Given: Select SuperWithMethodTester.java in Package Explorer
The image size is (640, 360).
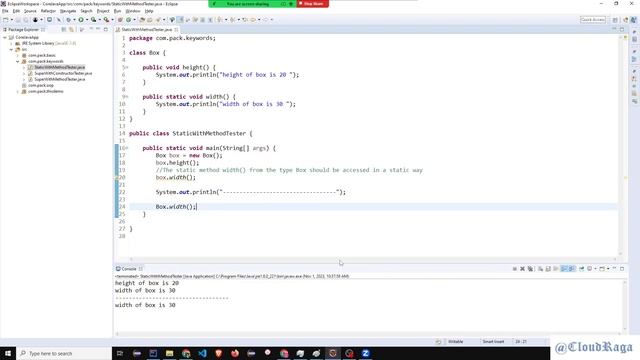Looking at the screenshot, I should [60, 79].
